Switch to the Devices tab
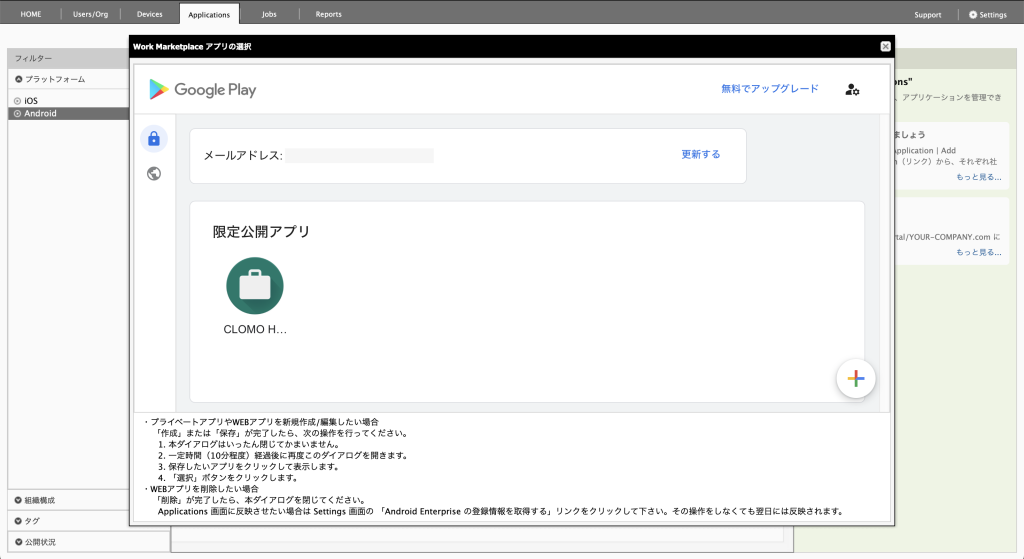 [x=149, y=15]
